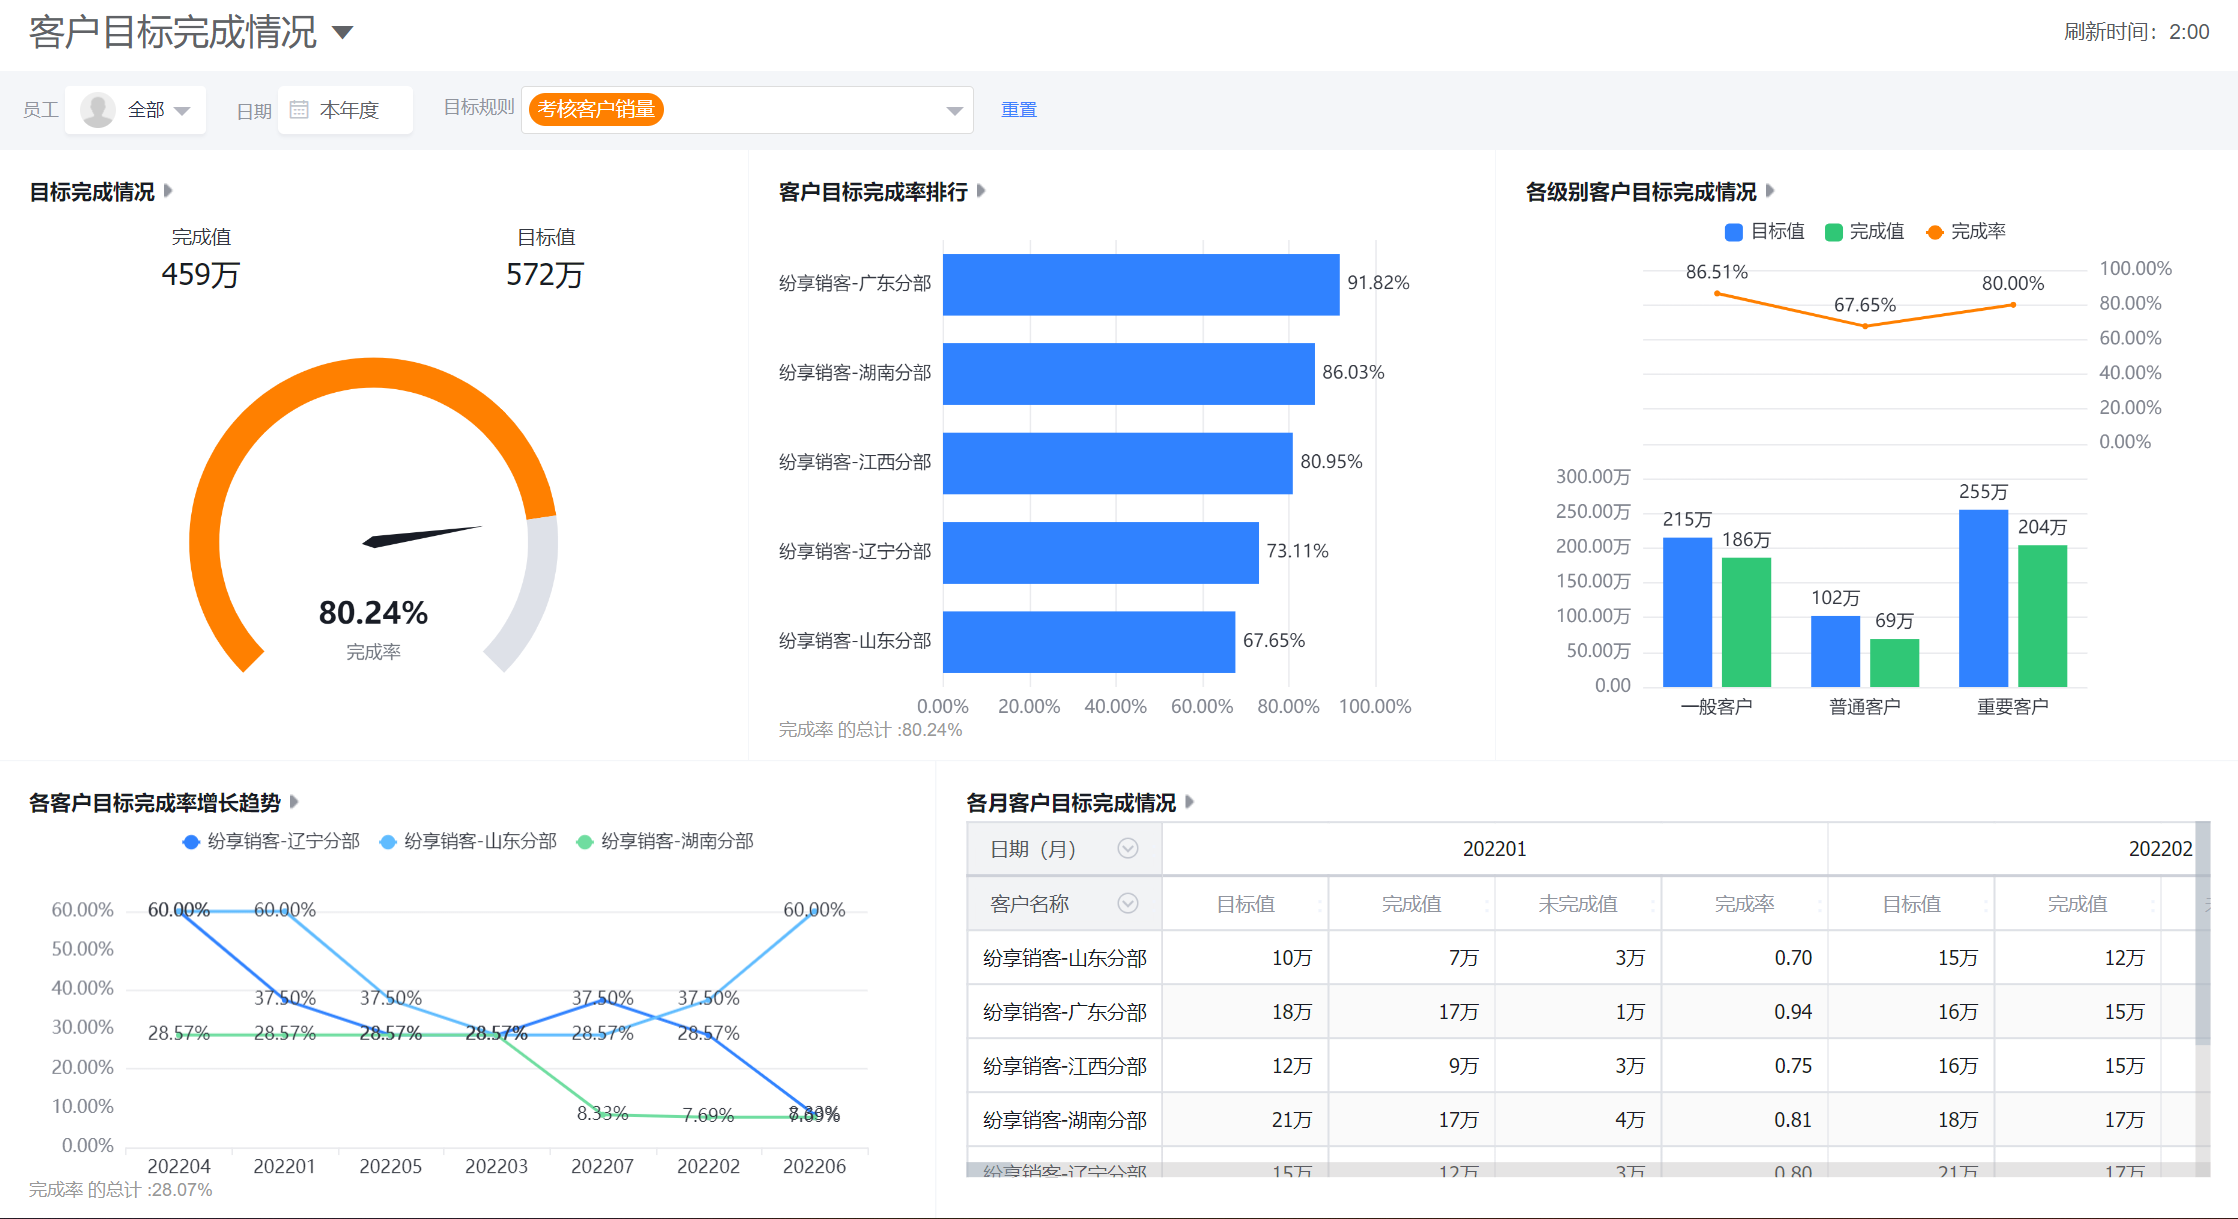Expand the 目标规则 dropdown arrow

pyautogui.click(x=954, y=111)
